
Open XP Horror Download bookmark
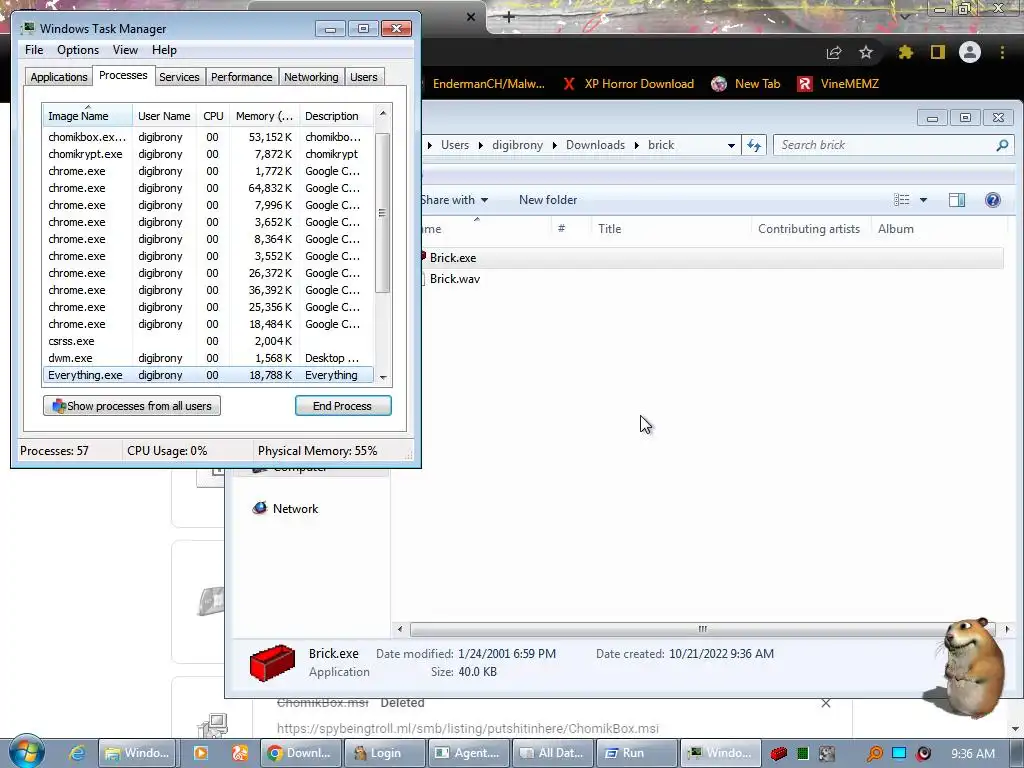[628, 84]
